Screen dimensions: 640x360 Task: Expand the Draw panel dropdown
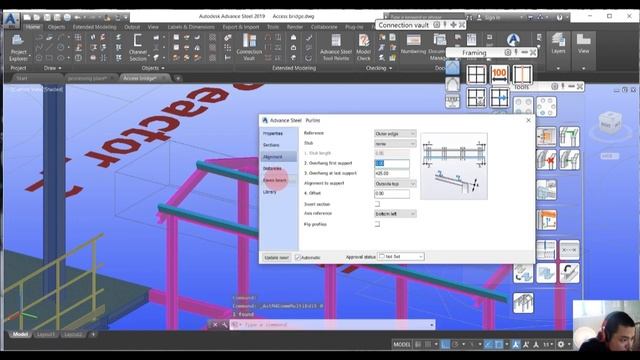point(52,68)
